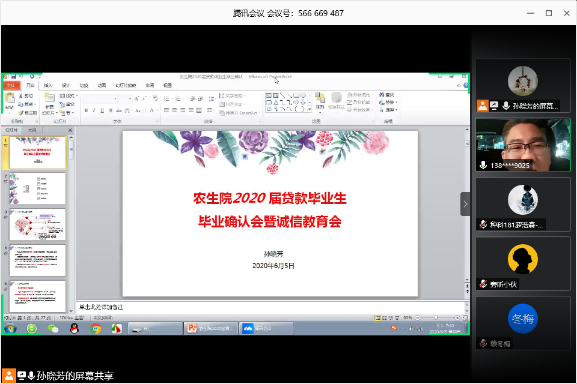Screen dimensions: 577x384
Task: Open the font size dropdown box
Action: [x=126, y=99]
